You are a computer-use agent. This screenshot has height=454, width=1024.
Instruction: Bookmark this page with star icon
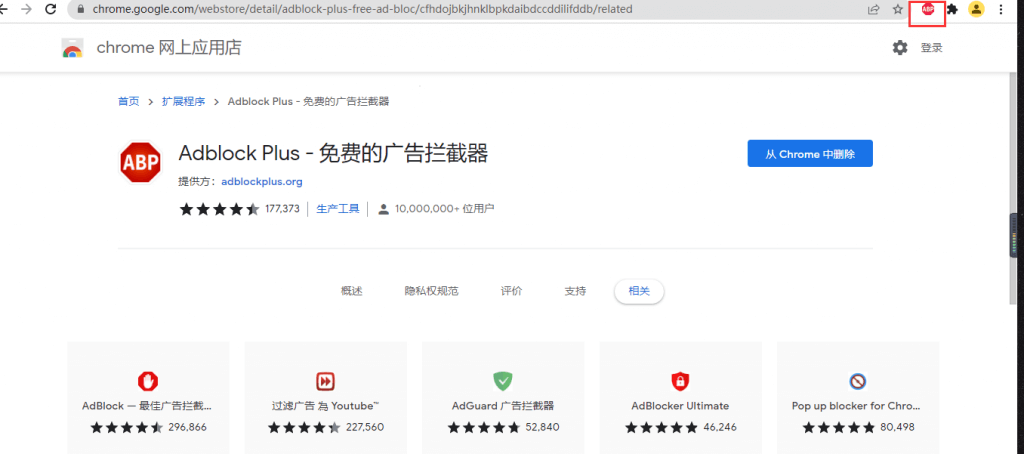click(898, 9)
